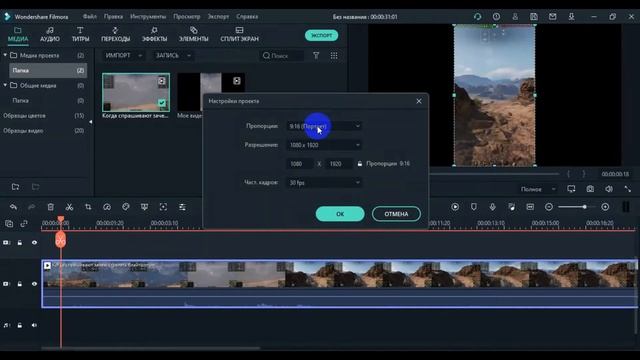Delete clip with trash icon
This screenshot has height=360, width=640.
51,207
